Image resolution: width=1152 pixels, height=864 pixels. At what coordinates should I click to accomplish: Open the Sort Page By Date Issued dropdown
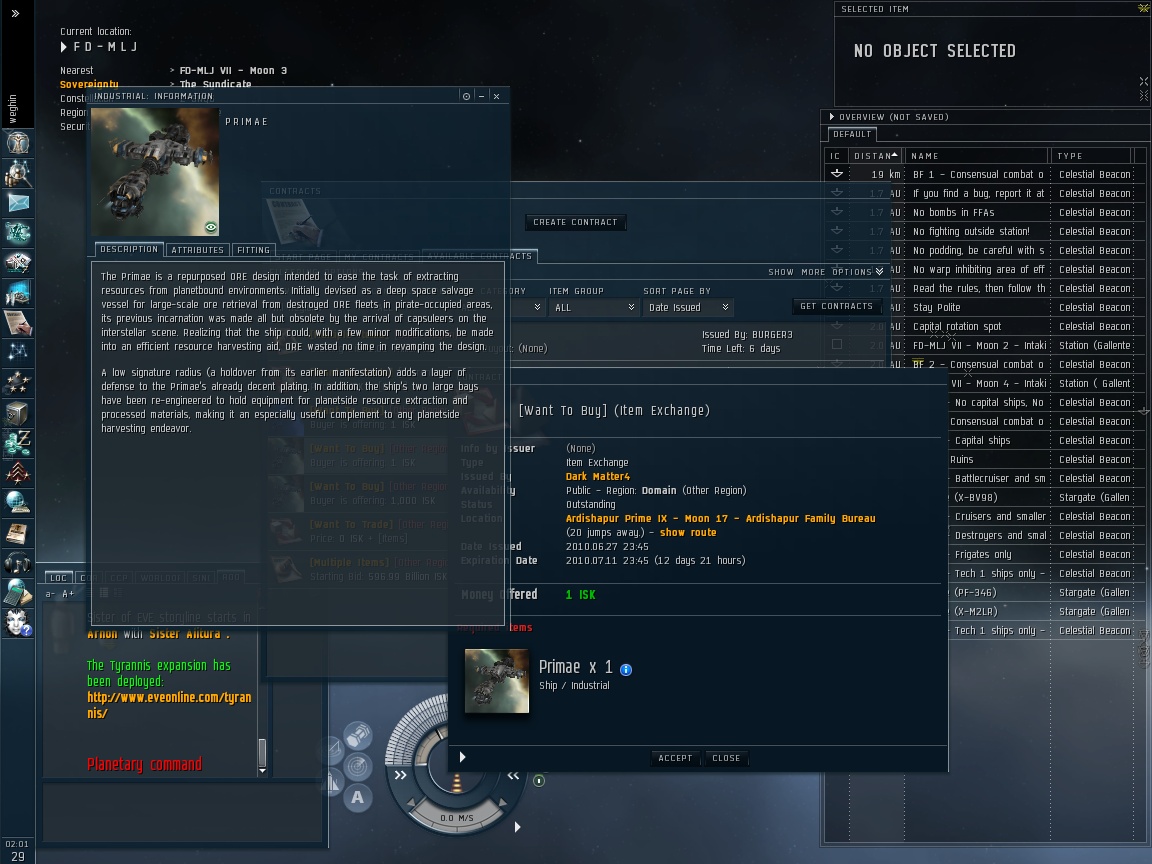[688, 307]
